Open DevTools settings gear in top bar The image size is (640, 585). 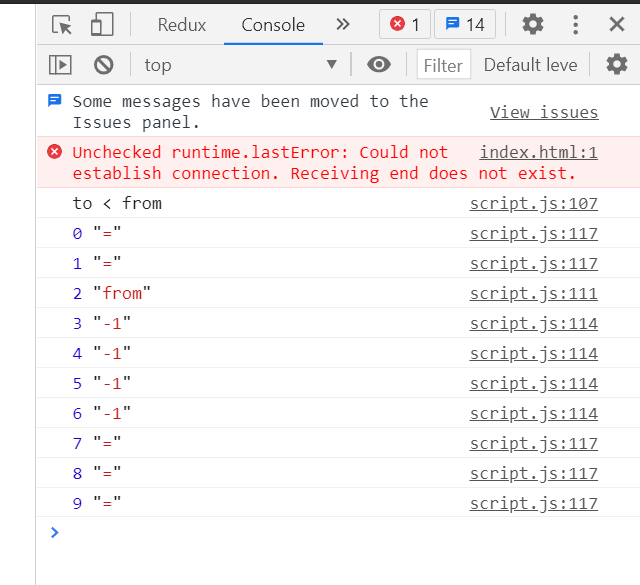click(x=533, y=24)
